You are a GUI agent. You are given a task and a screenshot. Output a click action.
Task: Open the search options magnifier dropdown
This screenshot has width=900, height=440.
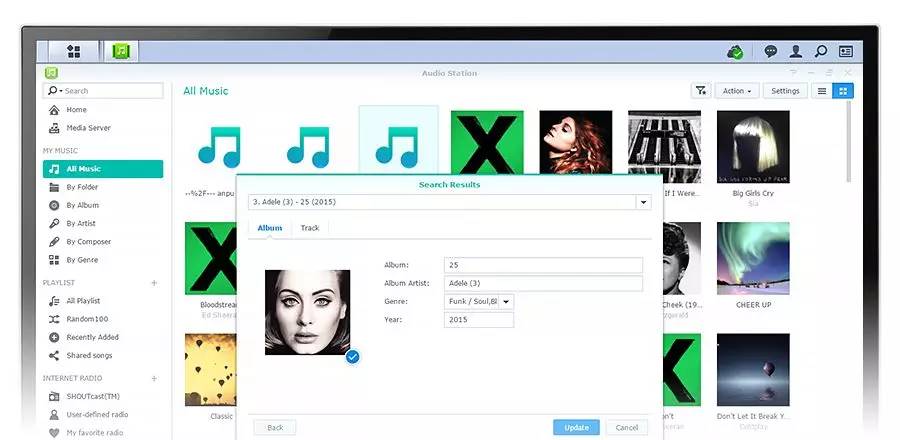(x=55, y=91)
